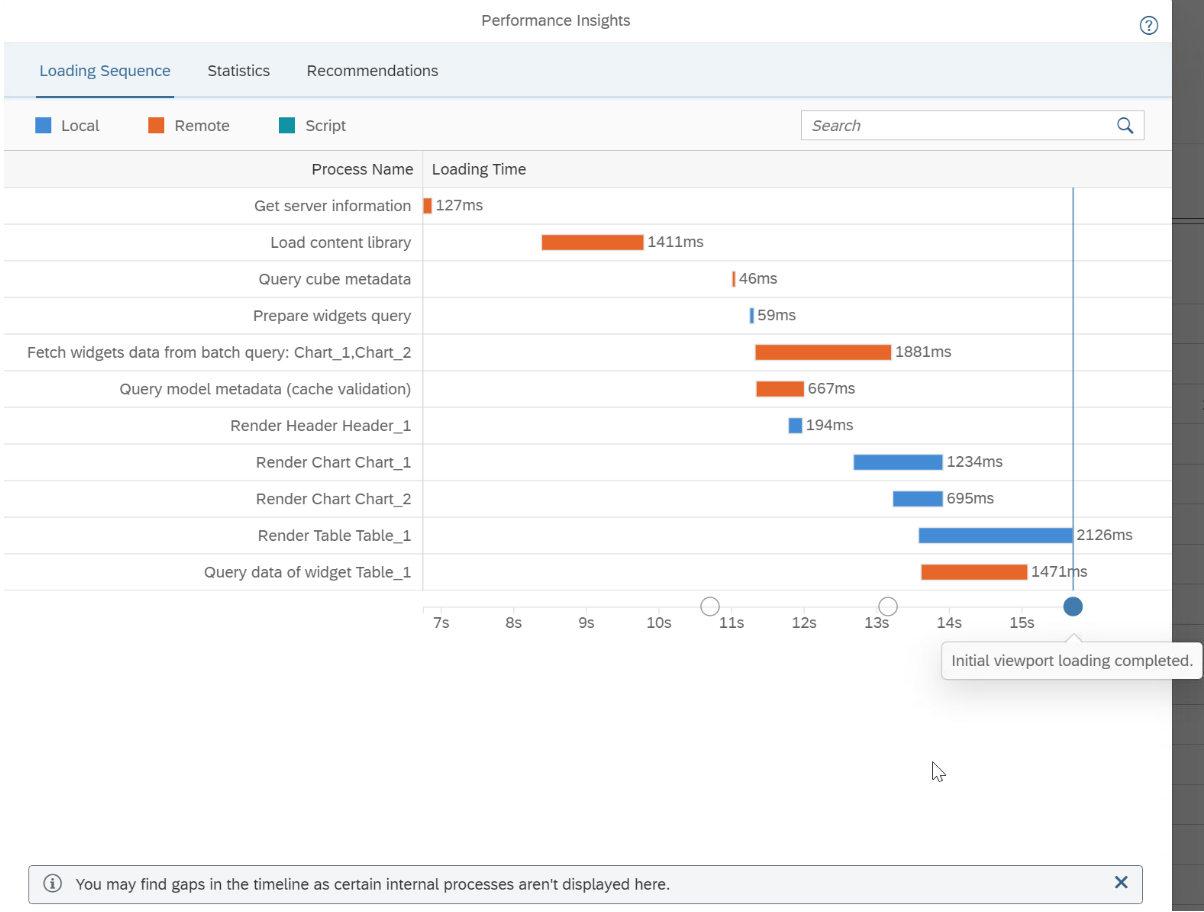
Task: Switch to the Statistics tab
Action: (238, 70)
